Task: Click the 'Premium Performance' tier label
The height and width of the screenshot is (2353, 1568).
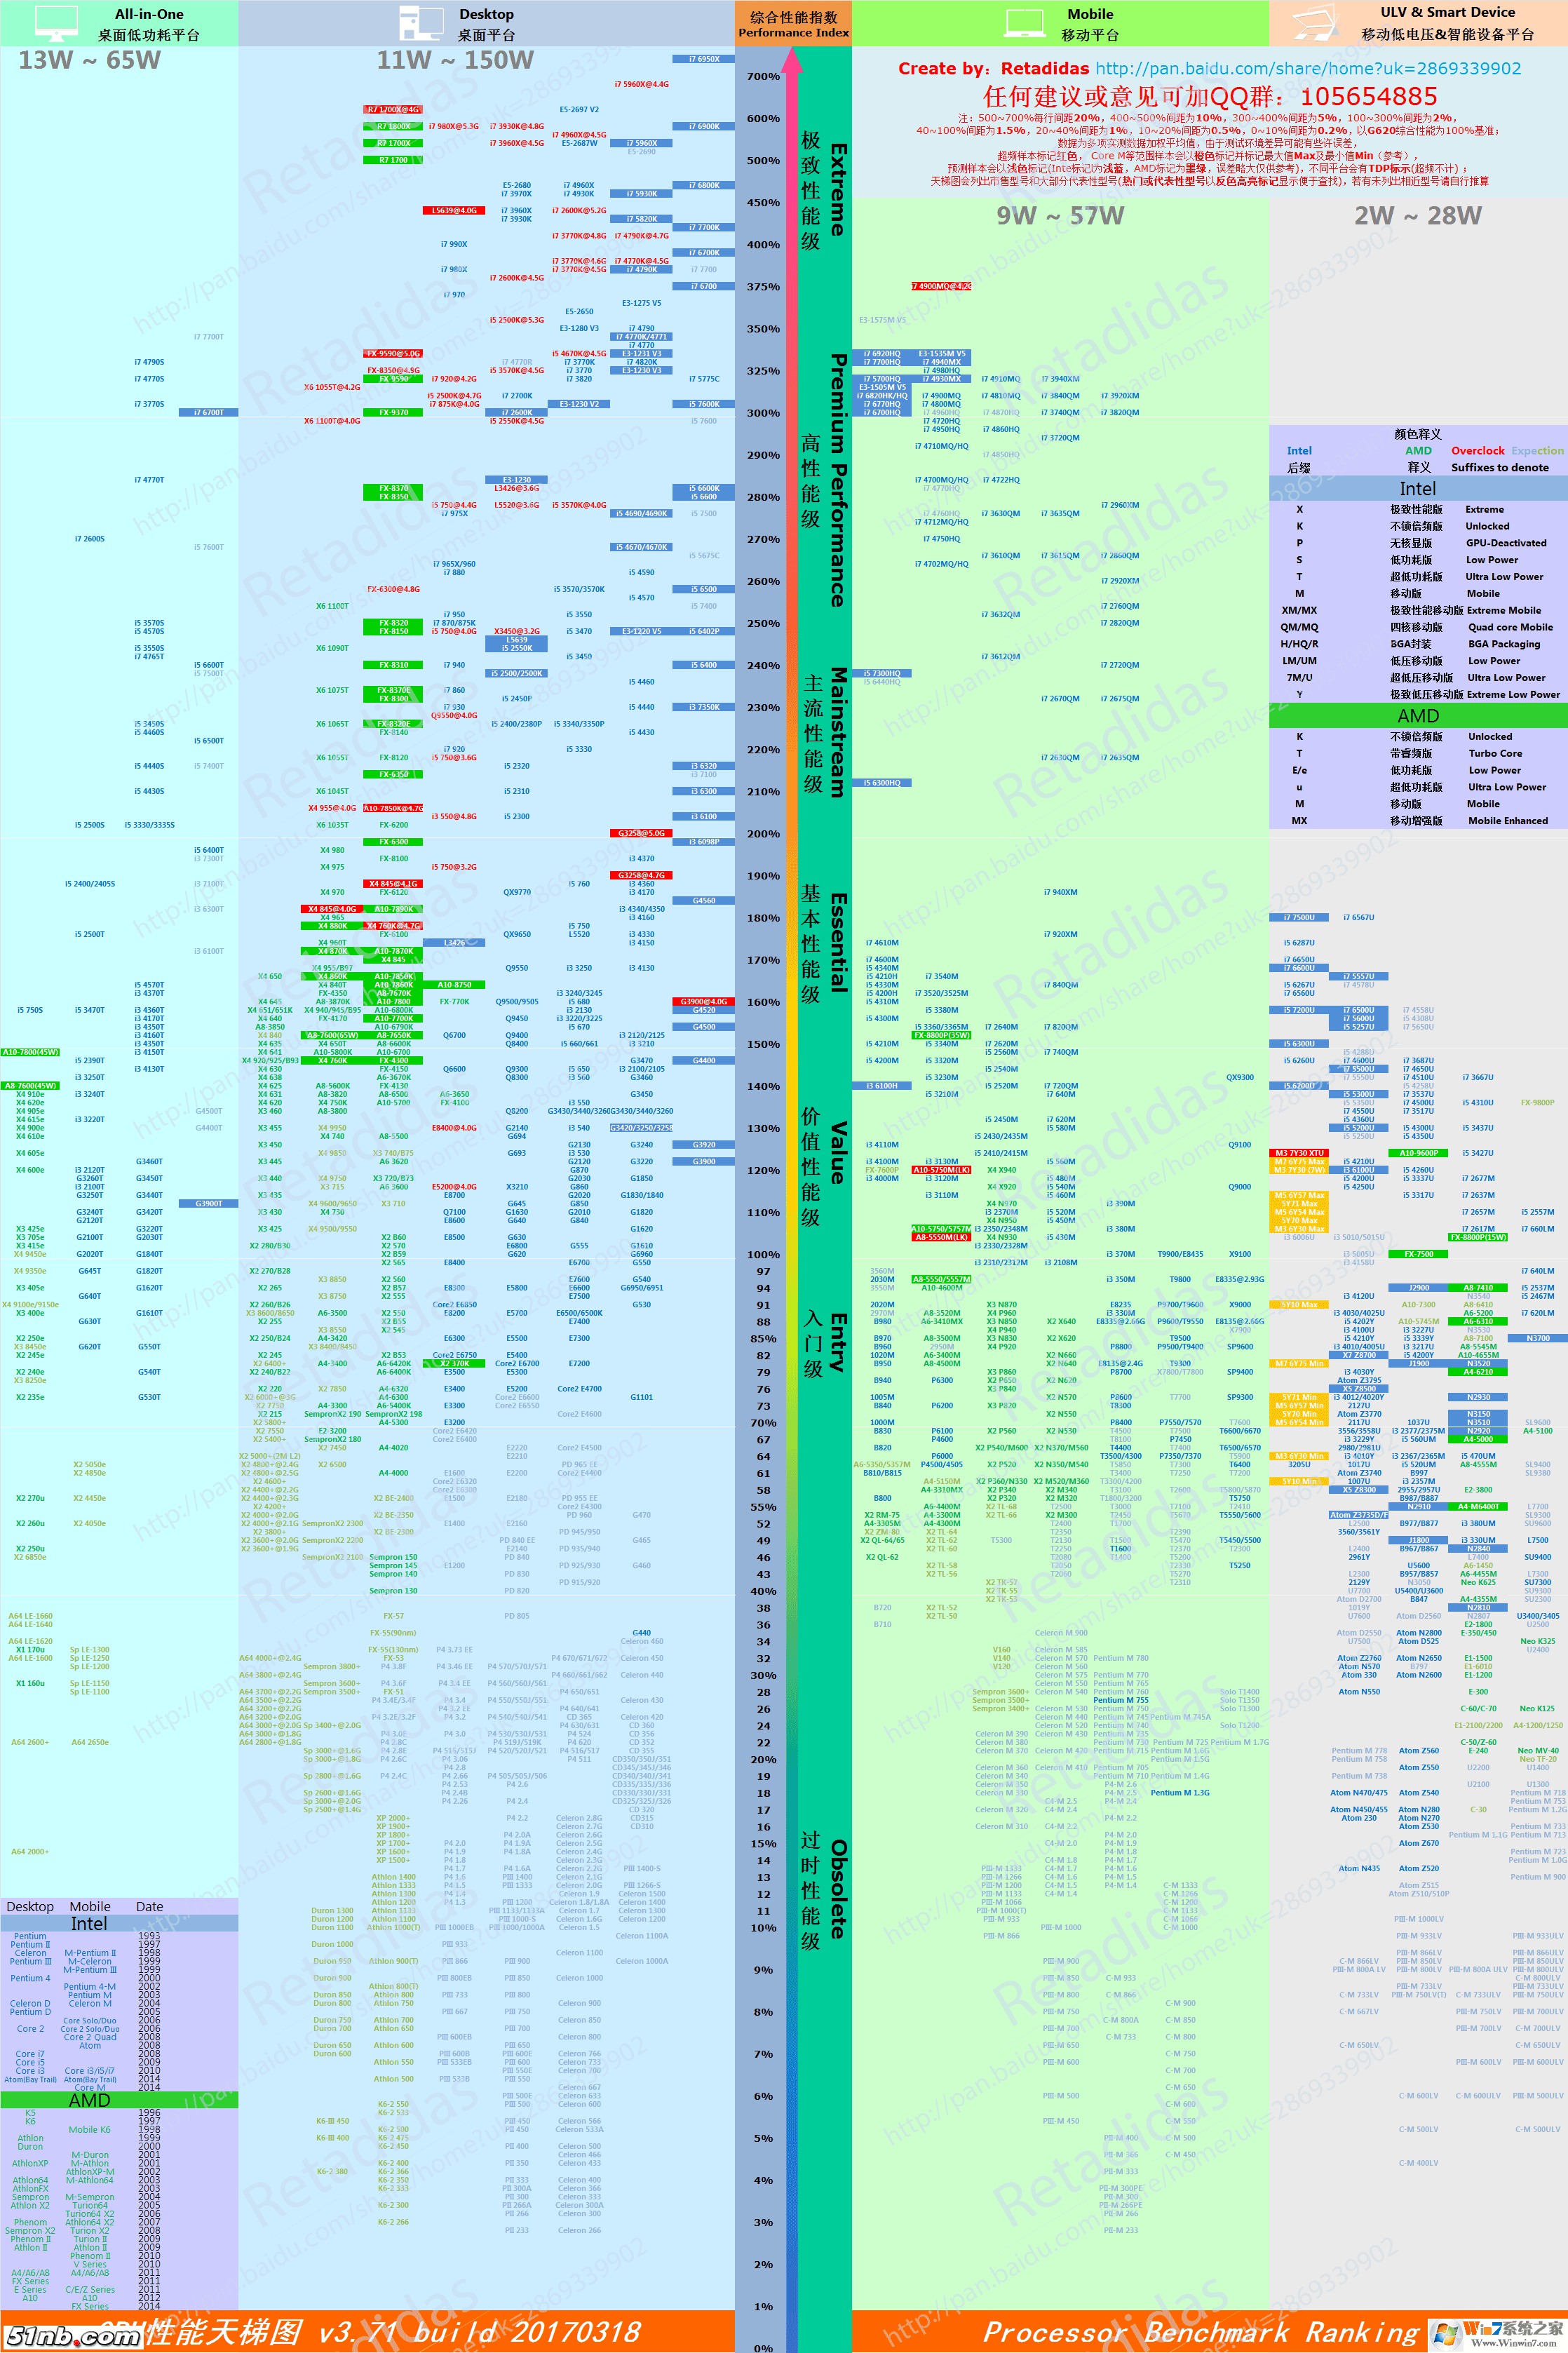Action: click(838, 480)
